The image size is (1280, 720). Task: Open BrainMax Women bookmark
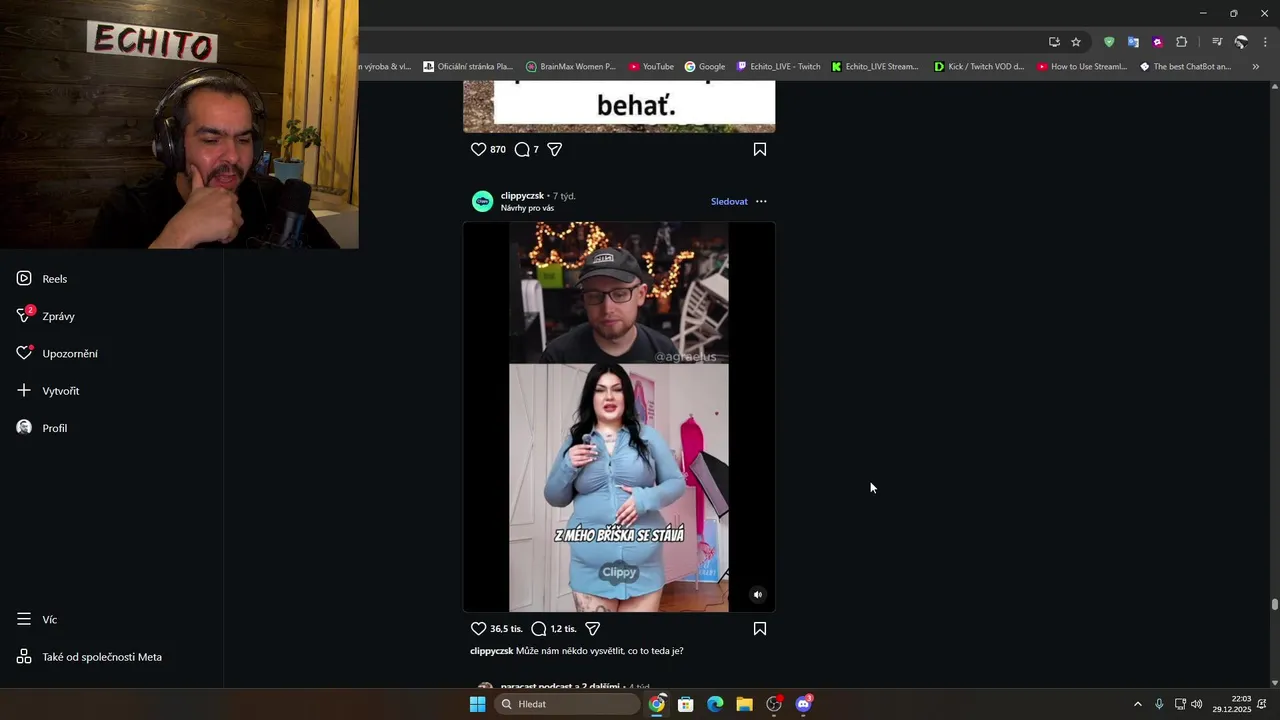(570, 67)
